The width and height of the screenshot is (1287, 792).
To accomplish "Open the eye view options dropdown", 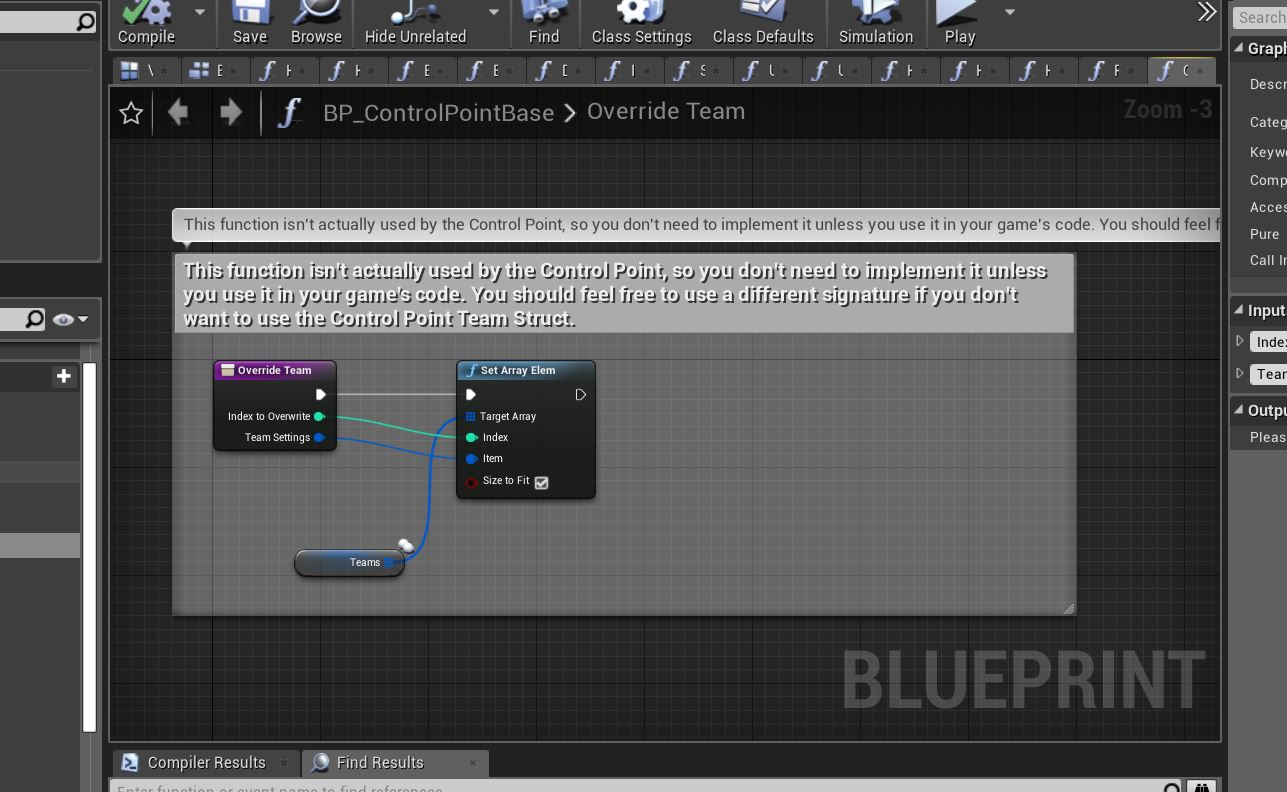I will click(x=71, y=319).
